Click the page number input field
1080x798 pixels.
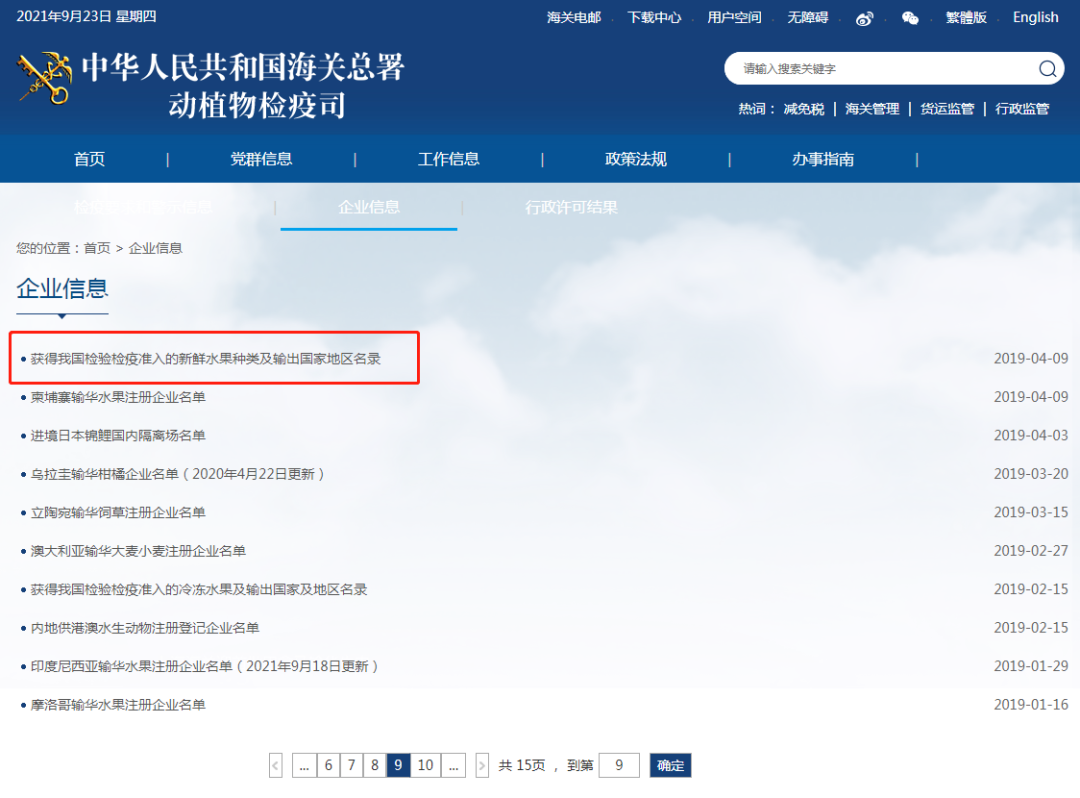click(618, 765)
